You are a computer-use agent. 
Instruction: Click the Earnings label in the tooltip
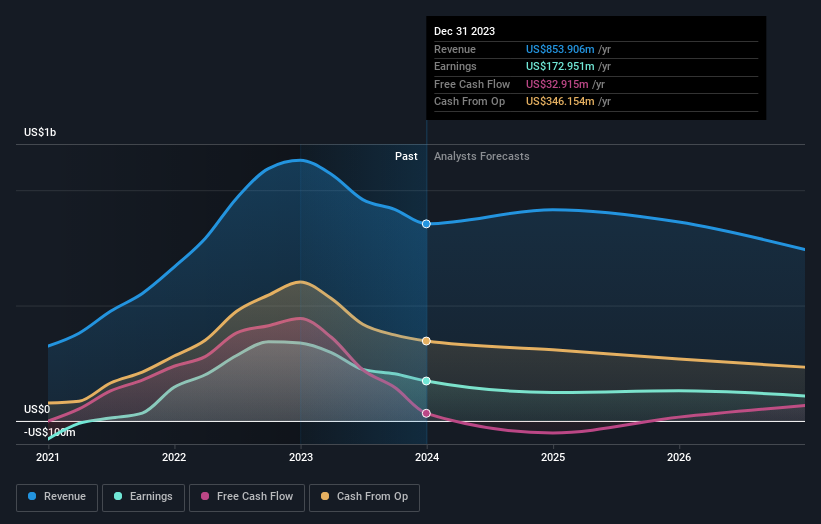[456, 66]
